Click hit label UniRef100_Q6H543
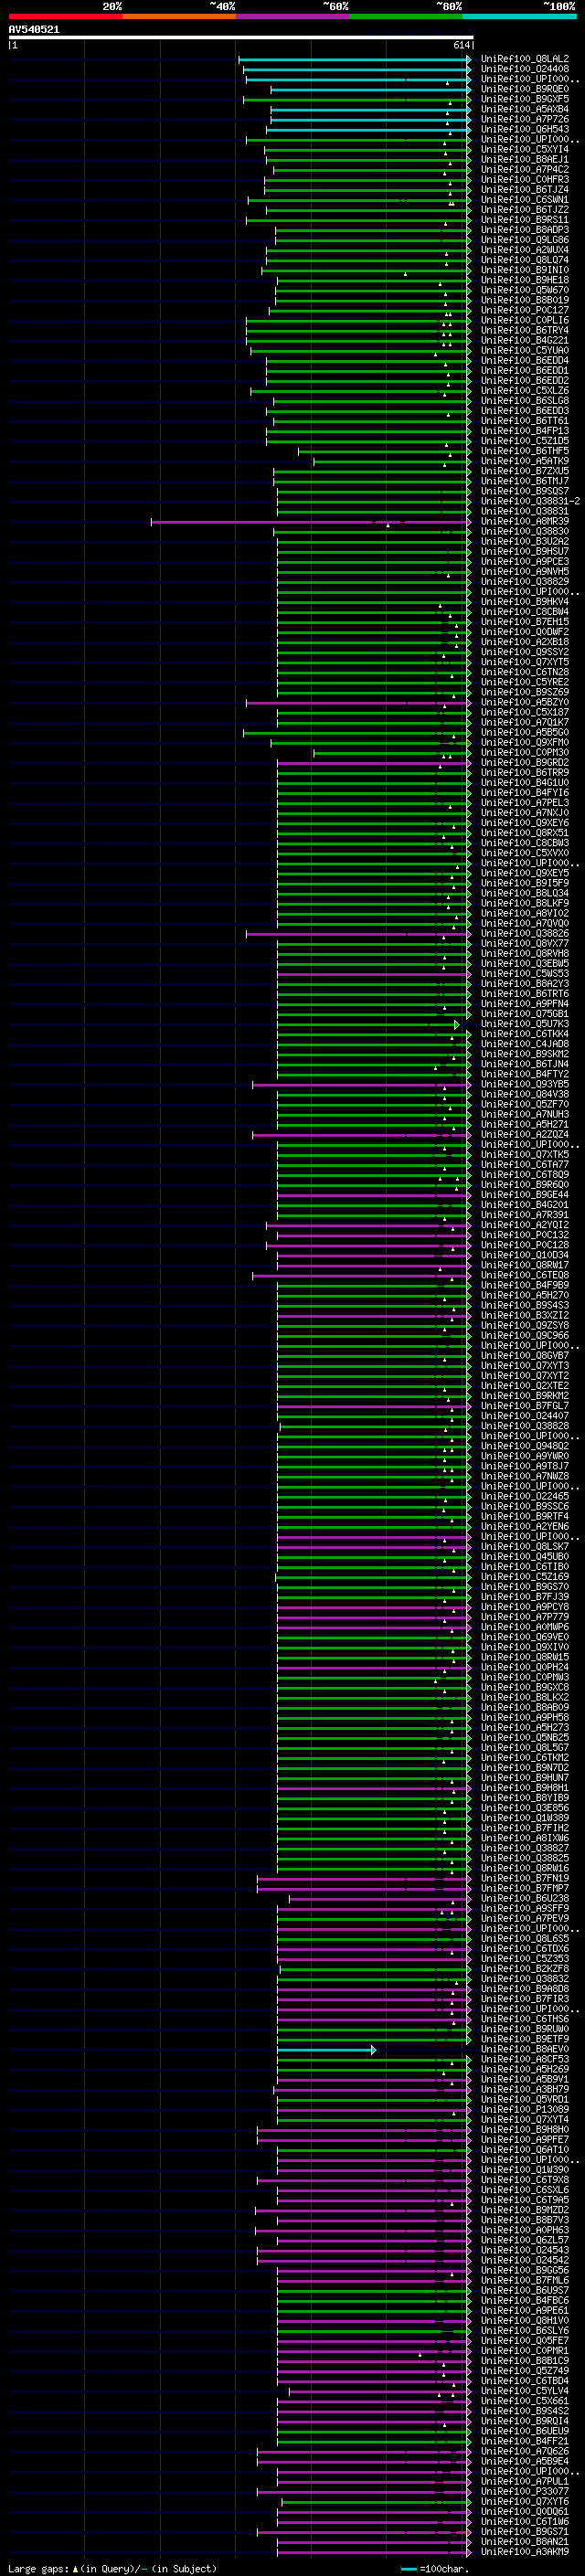The image size is (585, 2576). tap(524, 129)
